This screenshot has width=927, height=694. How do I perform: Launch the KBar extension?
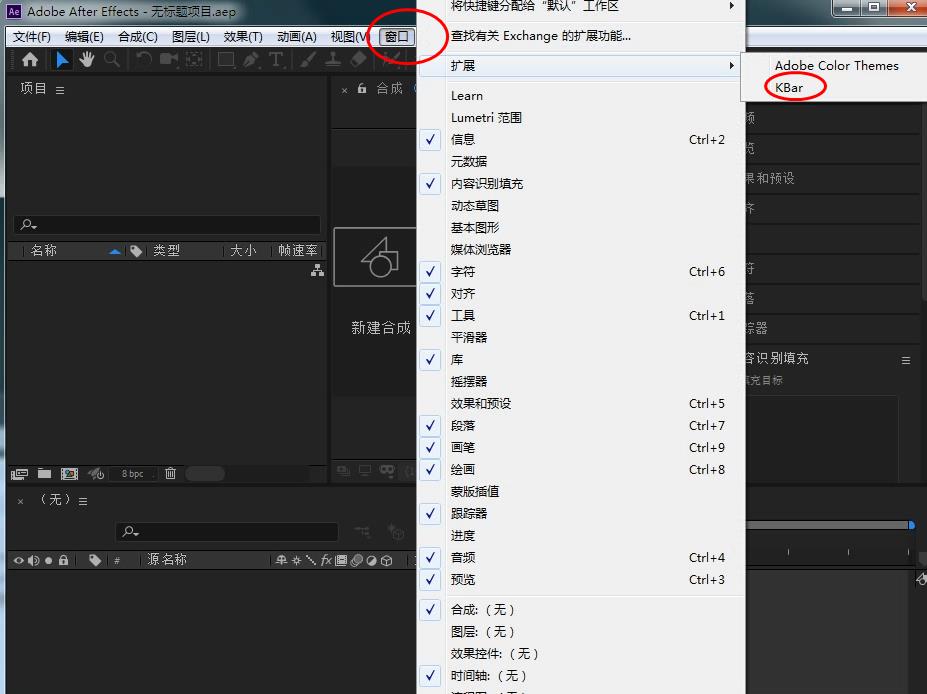[x=789, y=87]
